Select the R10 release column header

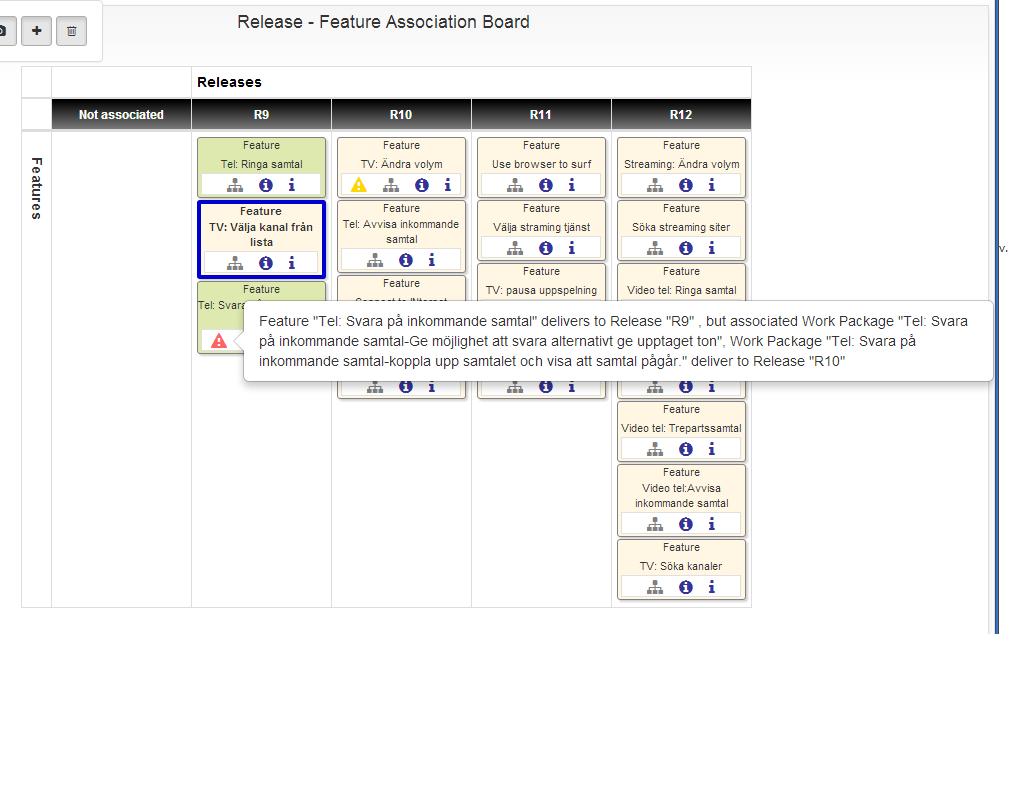click(x=401, y=114)
